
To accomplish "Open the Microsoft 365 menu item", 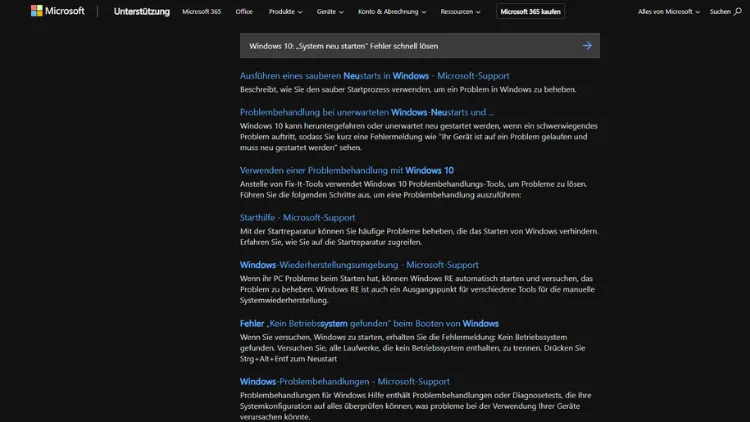I will [x=201, y=11].
